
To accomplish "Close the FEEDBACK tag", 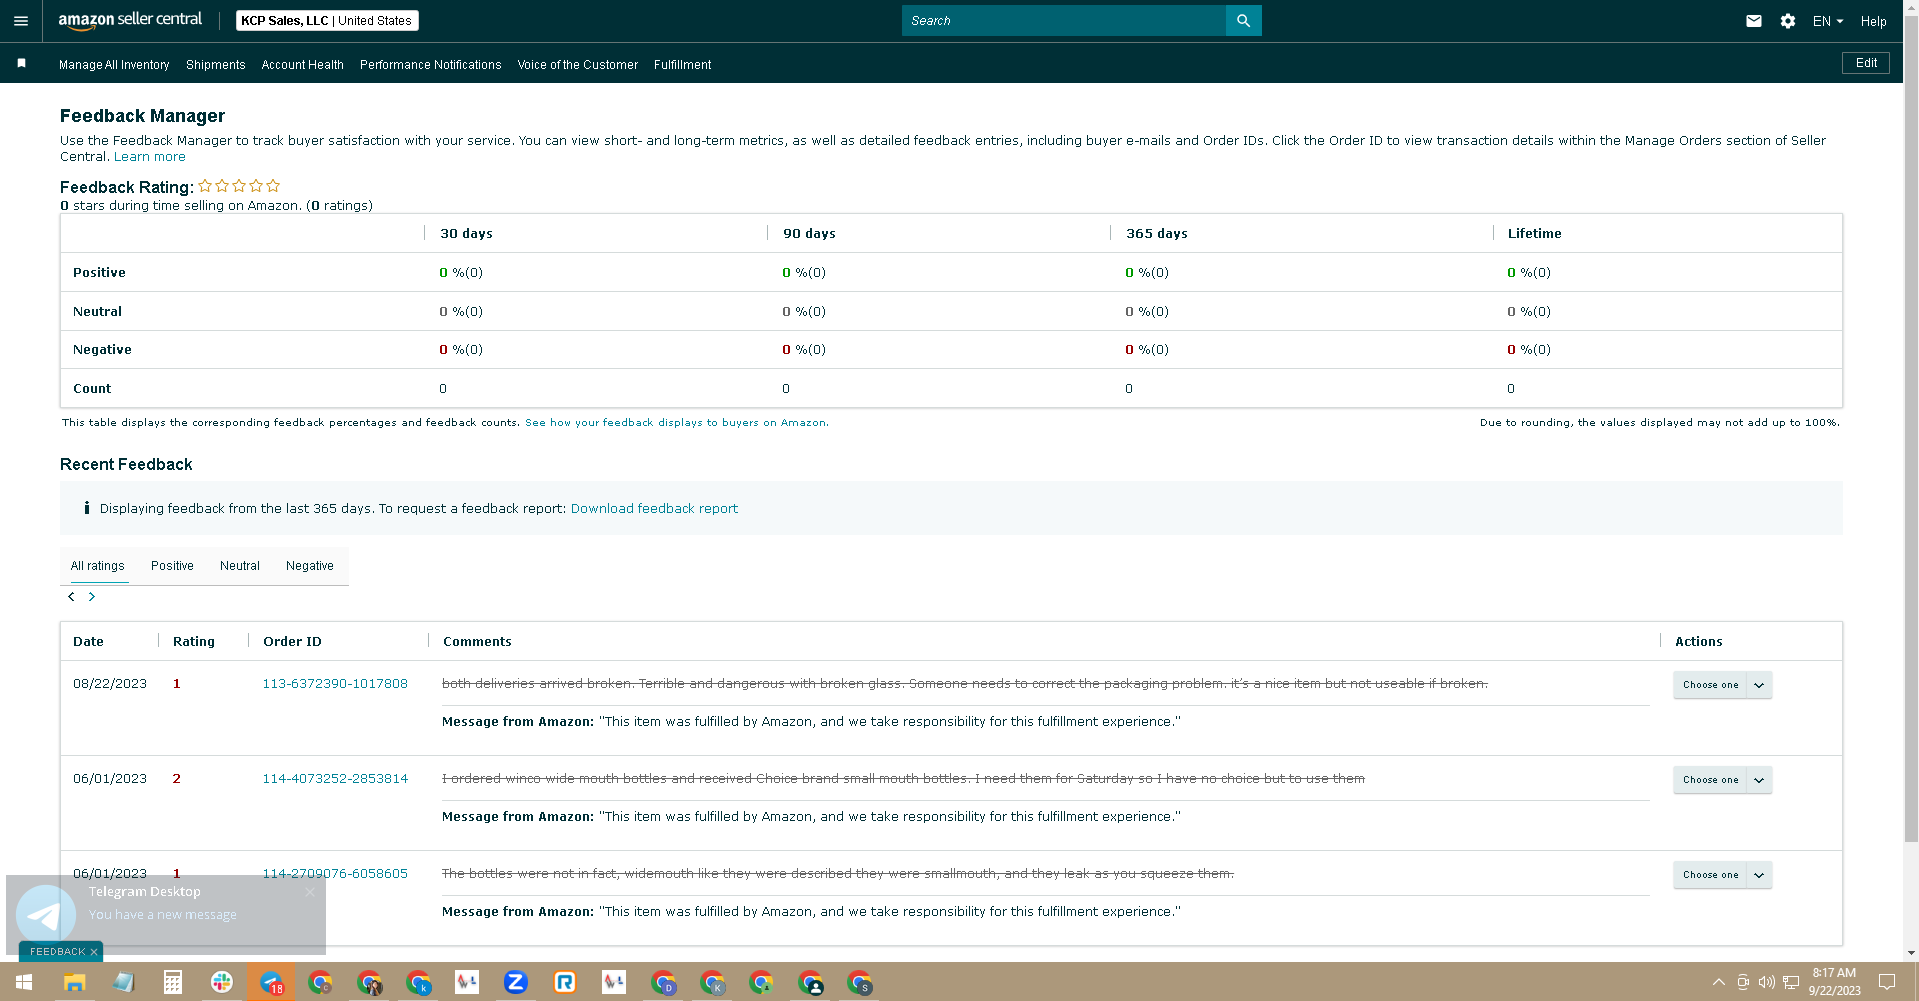I will 94,952.
